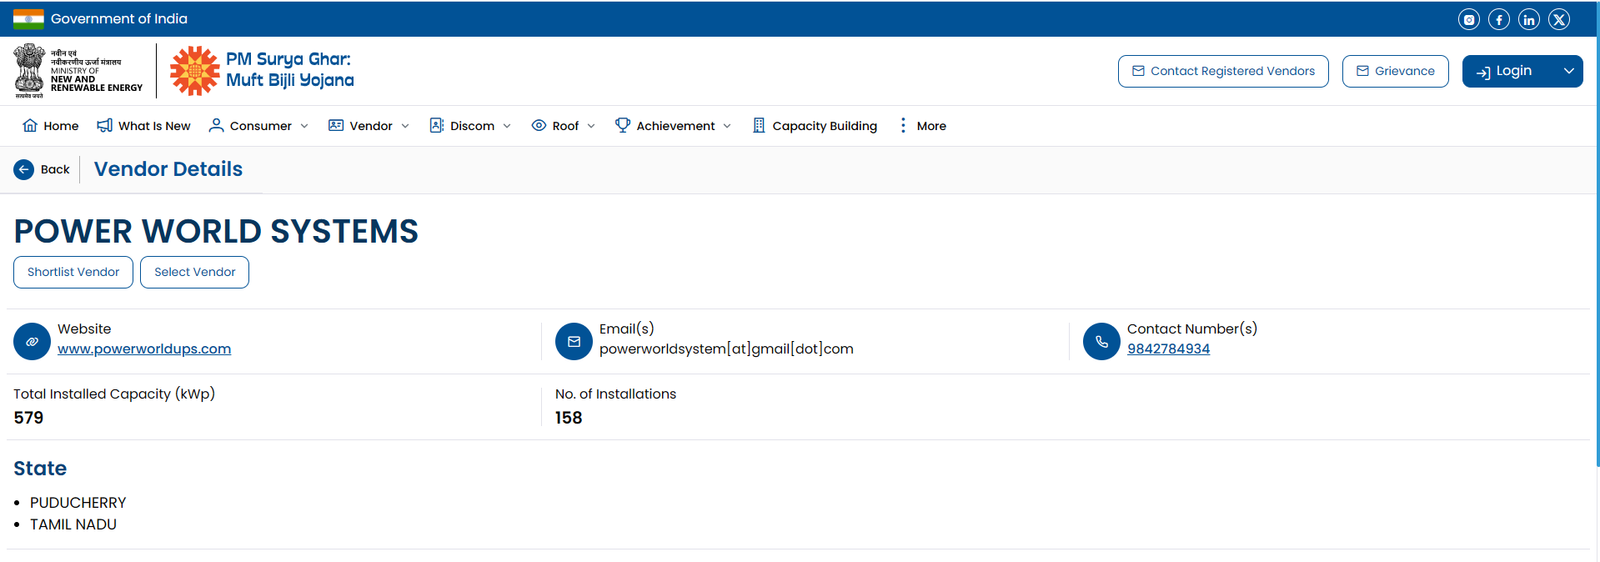Click the Select Vendor button
The image size is (1600, 562).
pos(194,272)
